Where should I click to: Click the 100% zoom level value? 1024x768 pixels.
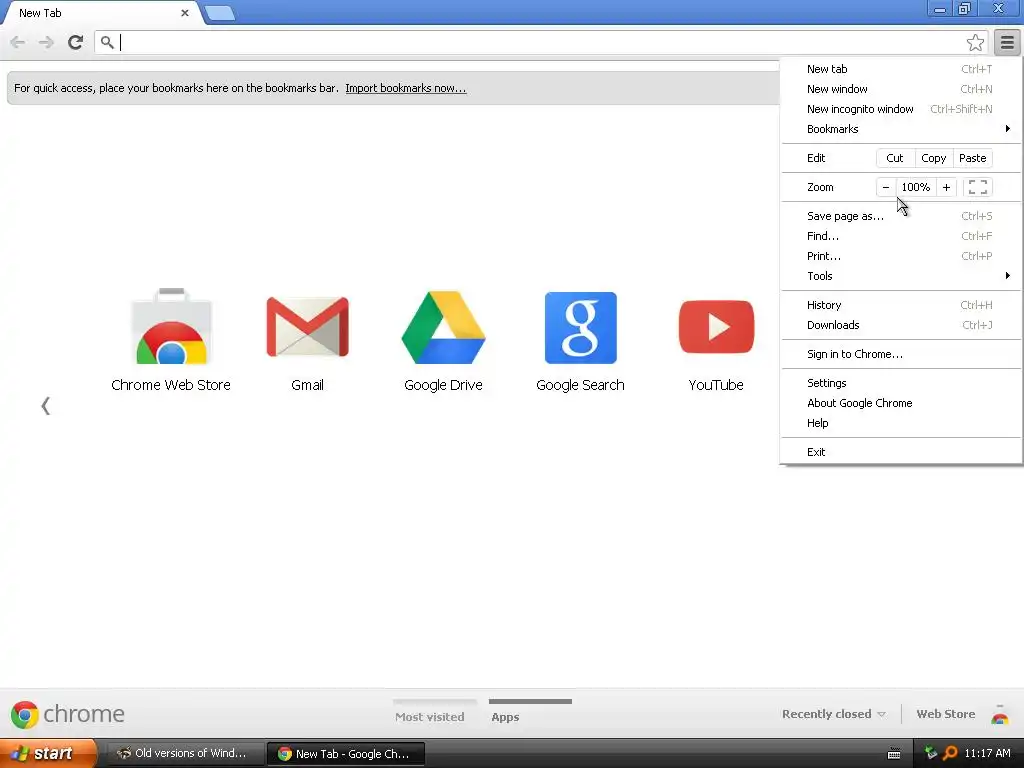916,187
